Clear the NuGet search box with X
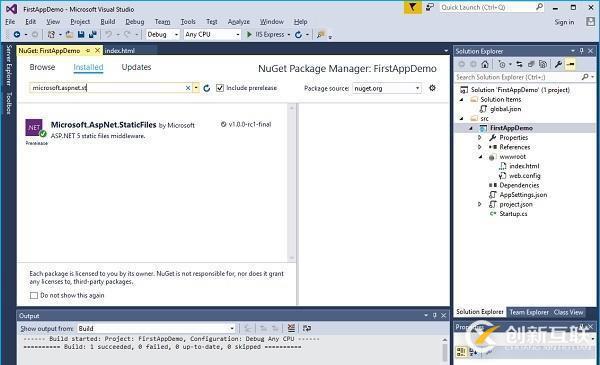The image size is (600, 365). click(x=188, y=88)
